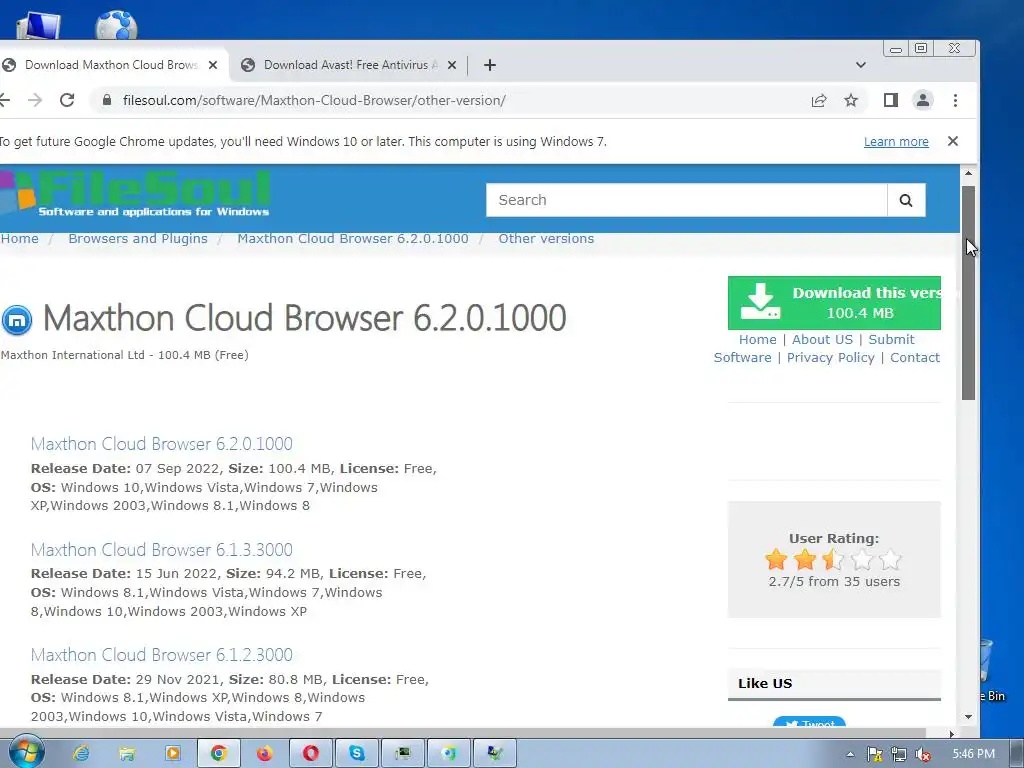Show hidden tray icons arrow

click(x=850, y=754)
